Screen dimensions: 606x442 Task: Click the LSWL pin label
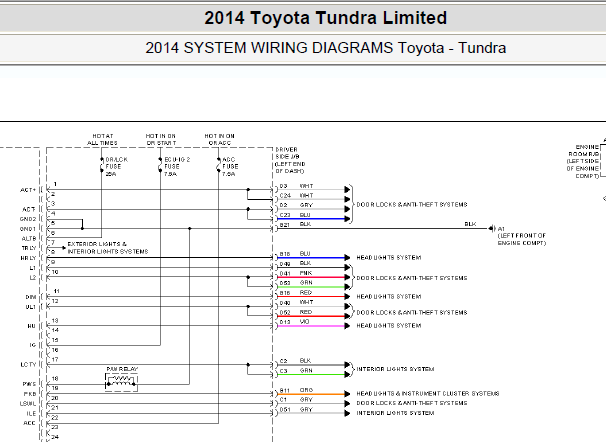click(x=28, y=404)
